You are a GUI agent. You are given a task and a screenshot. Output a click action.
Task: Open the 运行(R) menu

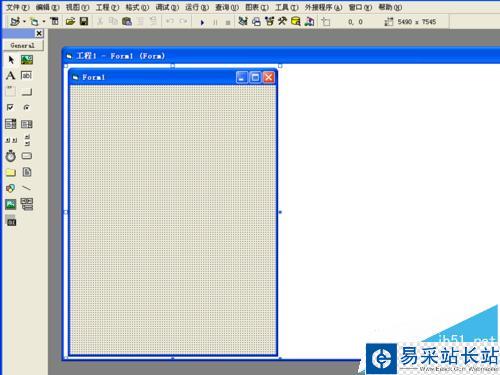click(x=197, y=7)
